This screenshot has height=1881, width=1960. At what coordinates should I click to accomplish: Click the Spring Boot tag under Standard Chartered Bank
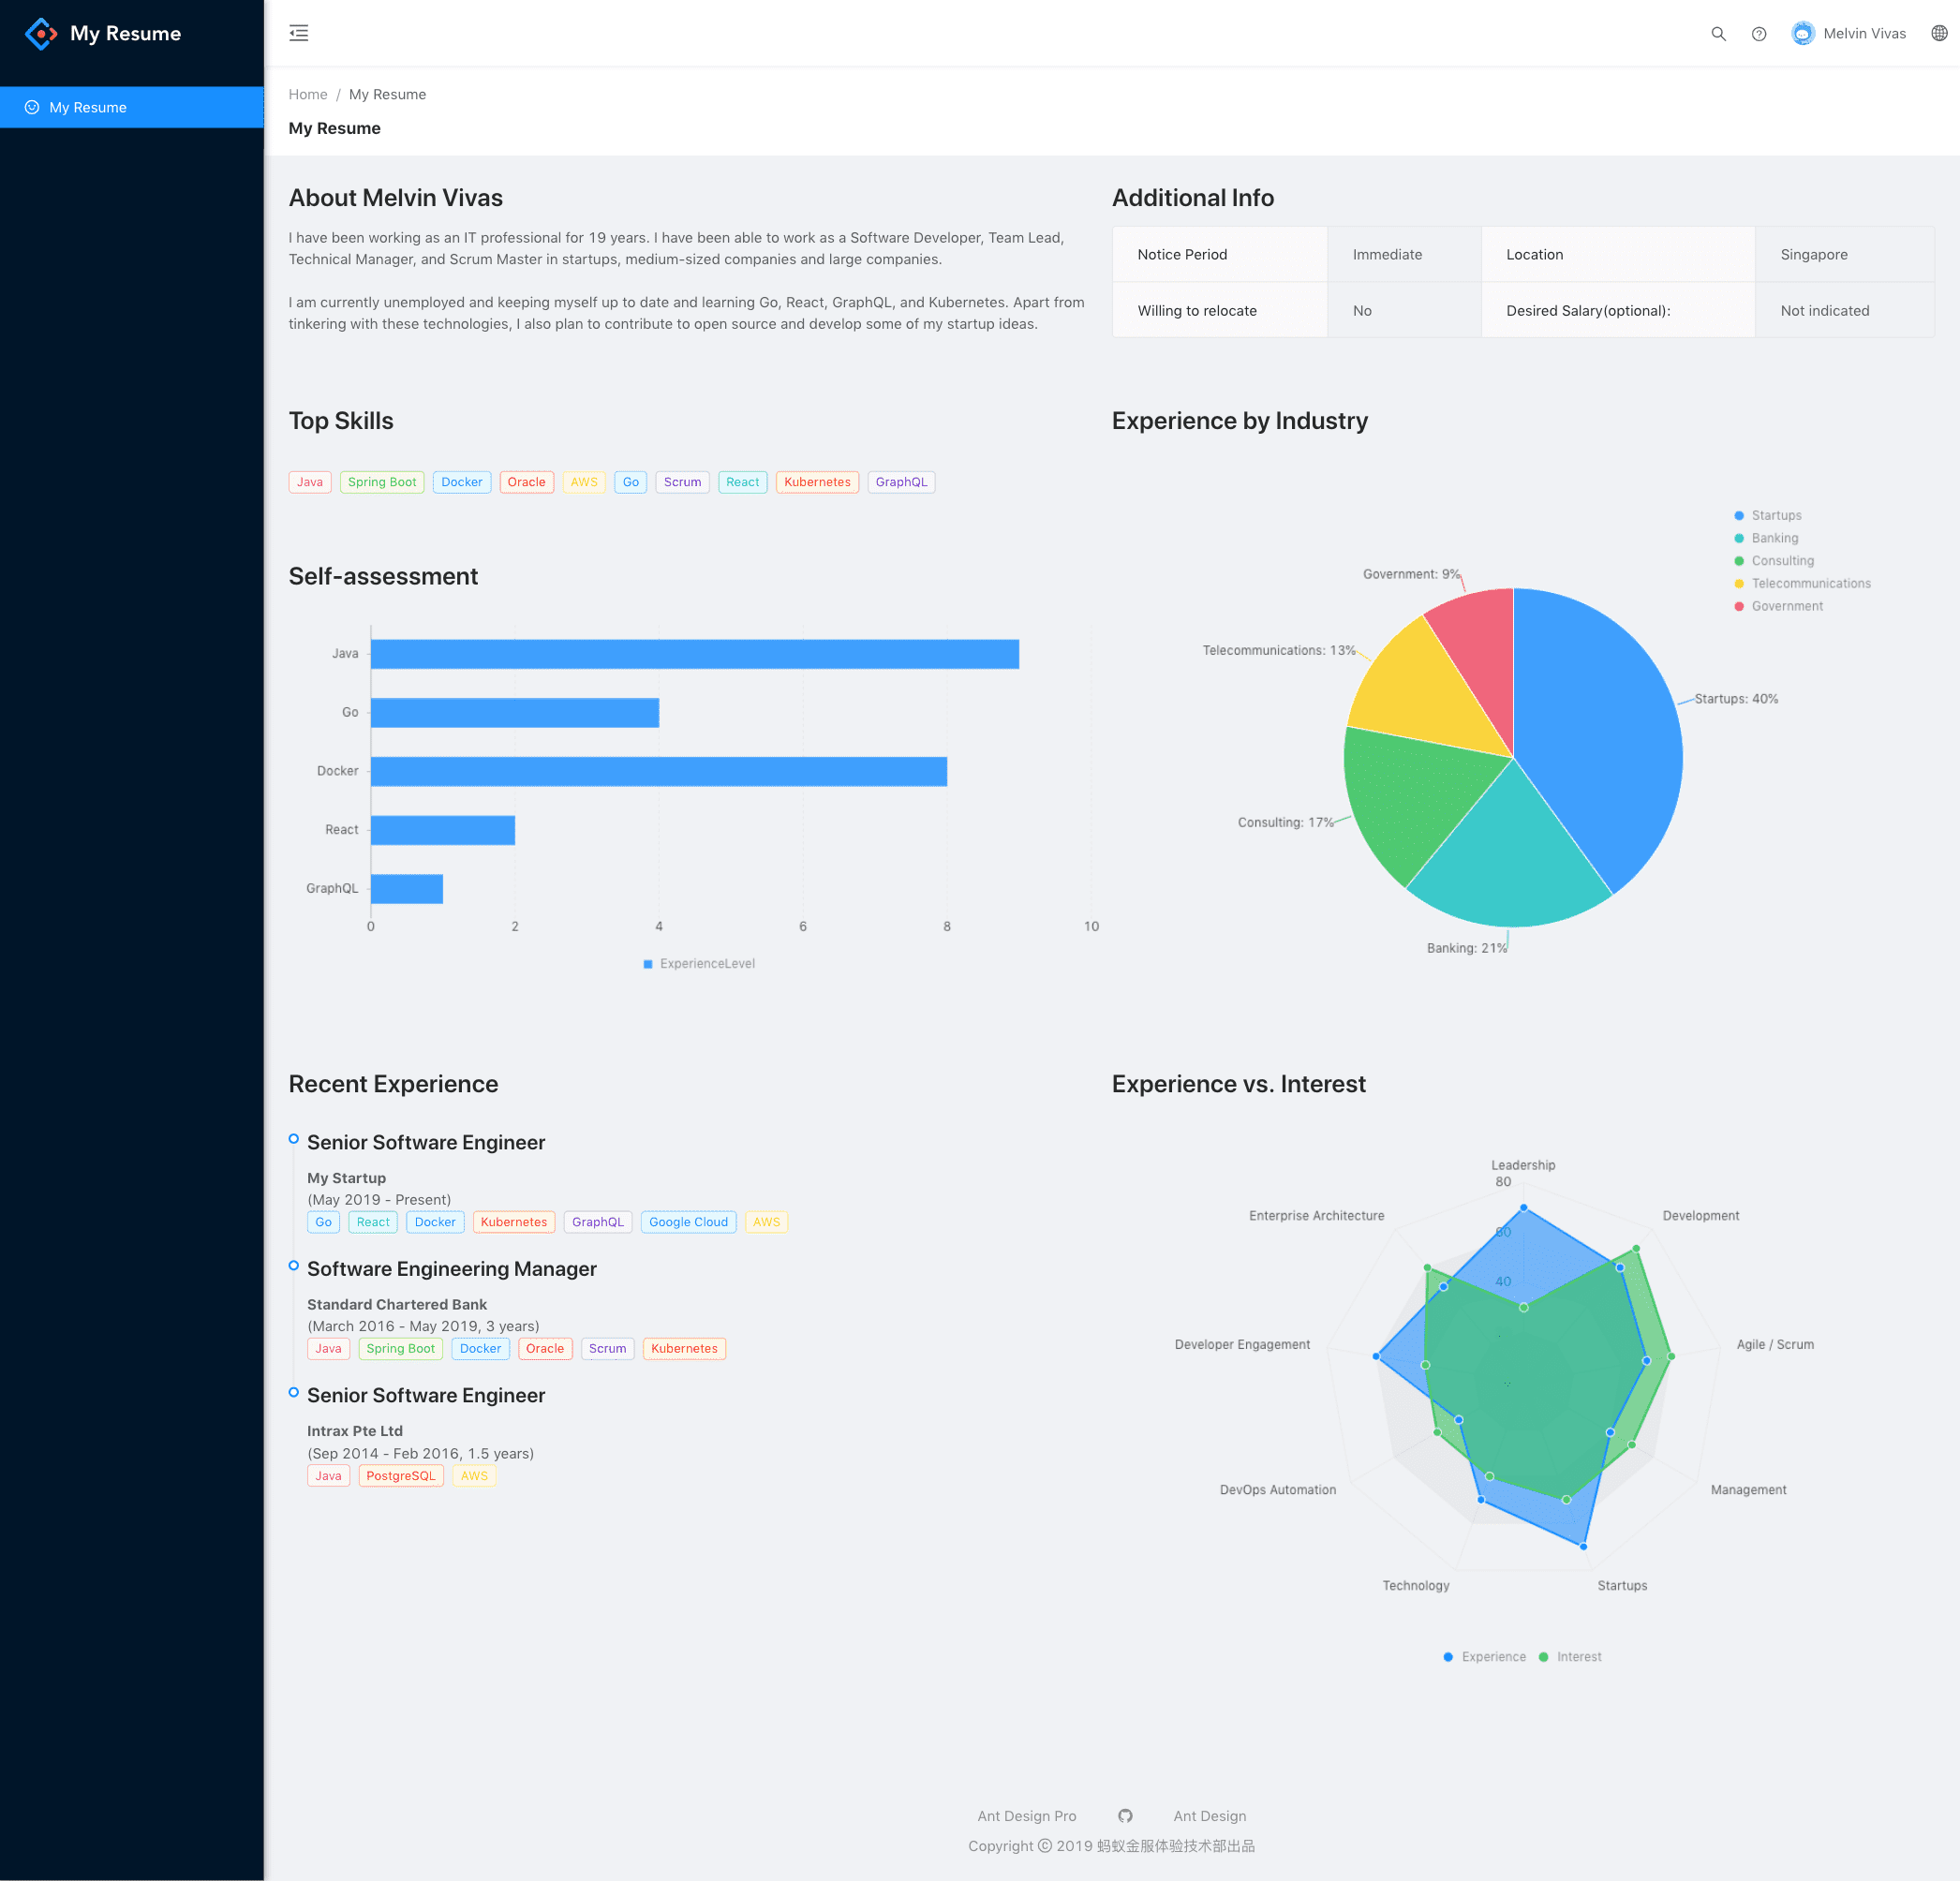point(400,1348)
